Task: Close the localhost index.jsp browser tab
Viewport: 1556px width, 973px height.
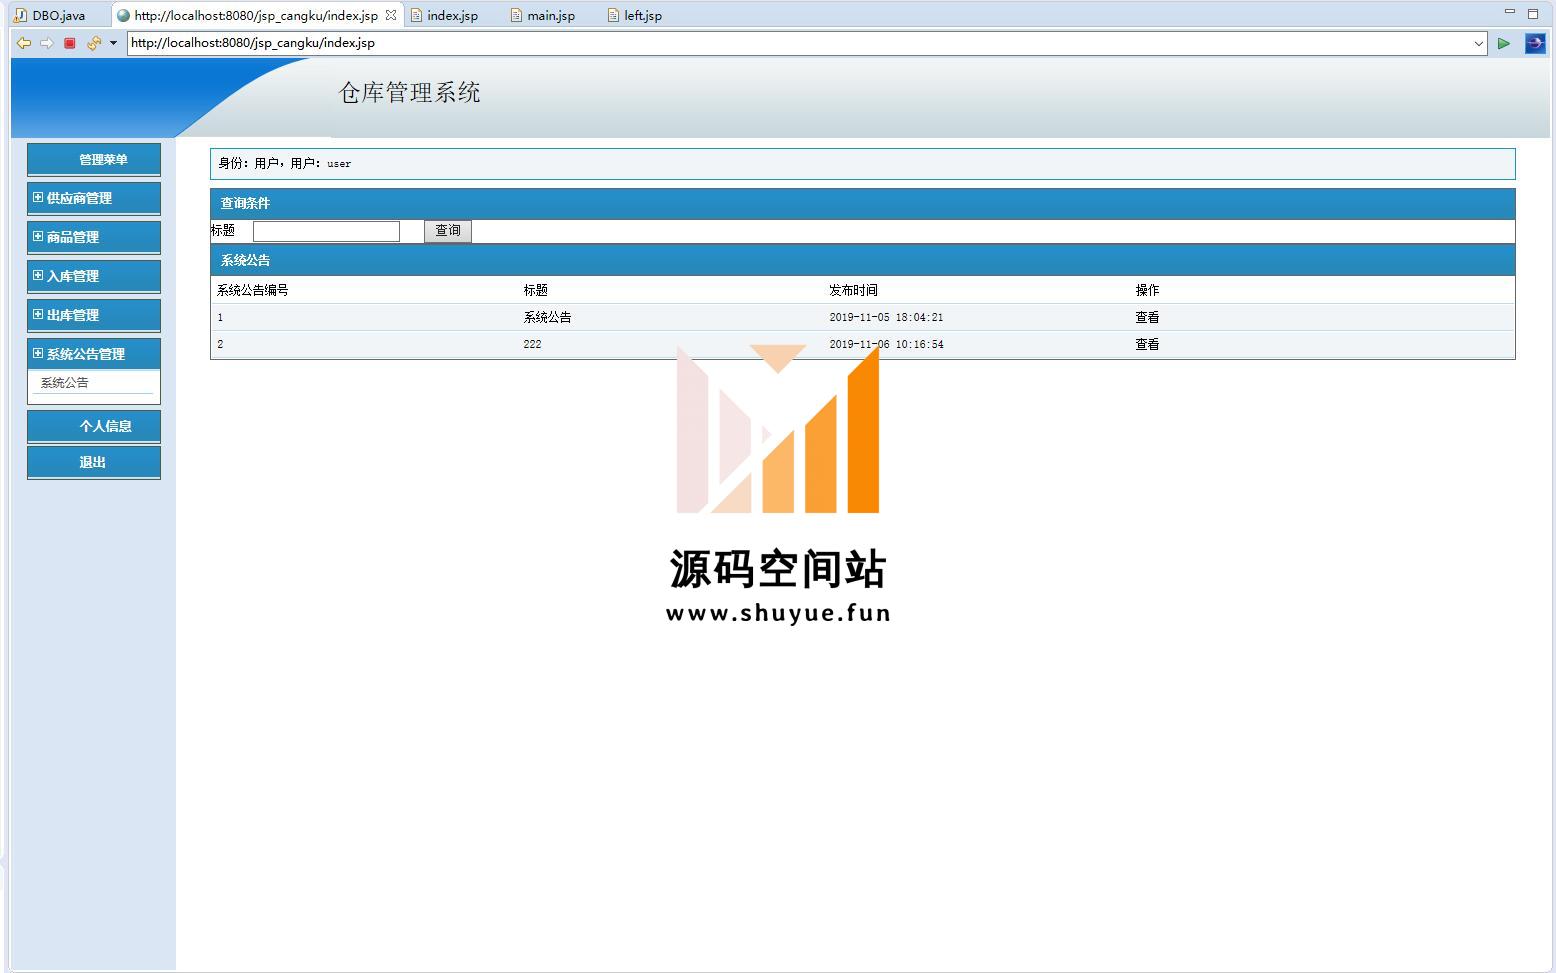Action: click(391, 15)
